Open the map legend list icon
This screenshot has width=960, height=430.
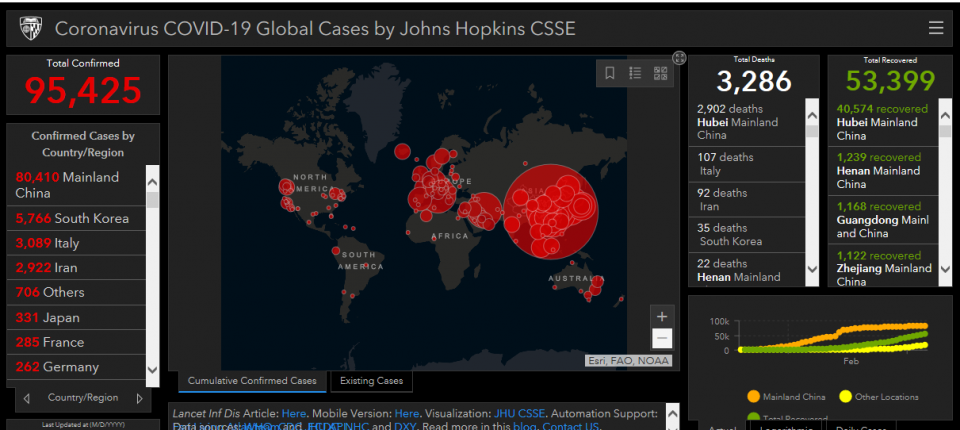point(635,73)
